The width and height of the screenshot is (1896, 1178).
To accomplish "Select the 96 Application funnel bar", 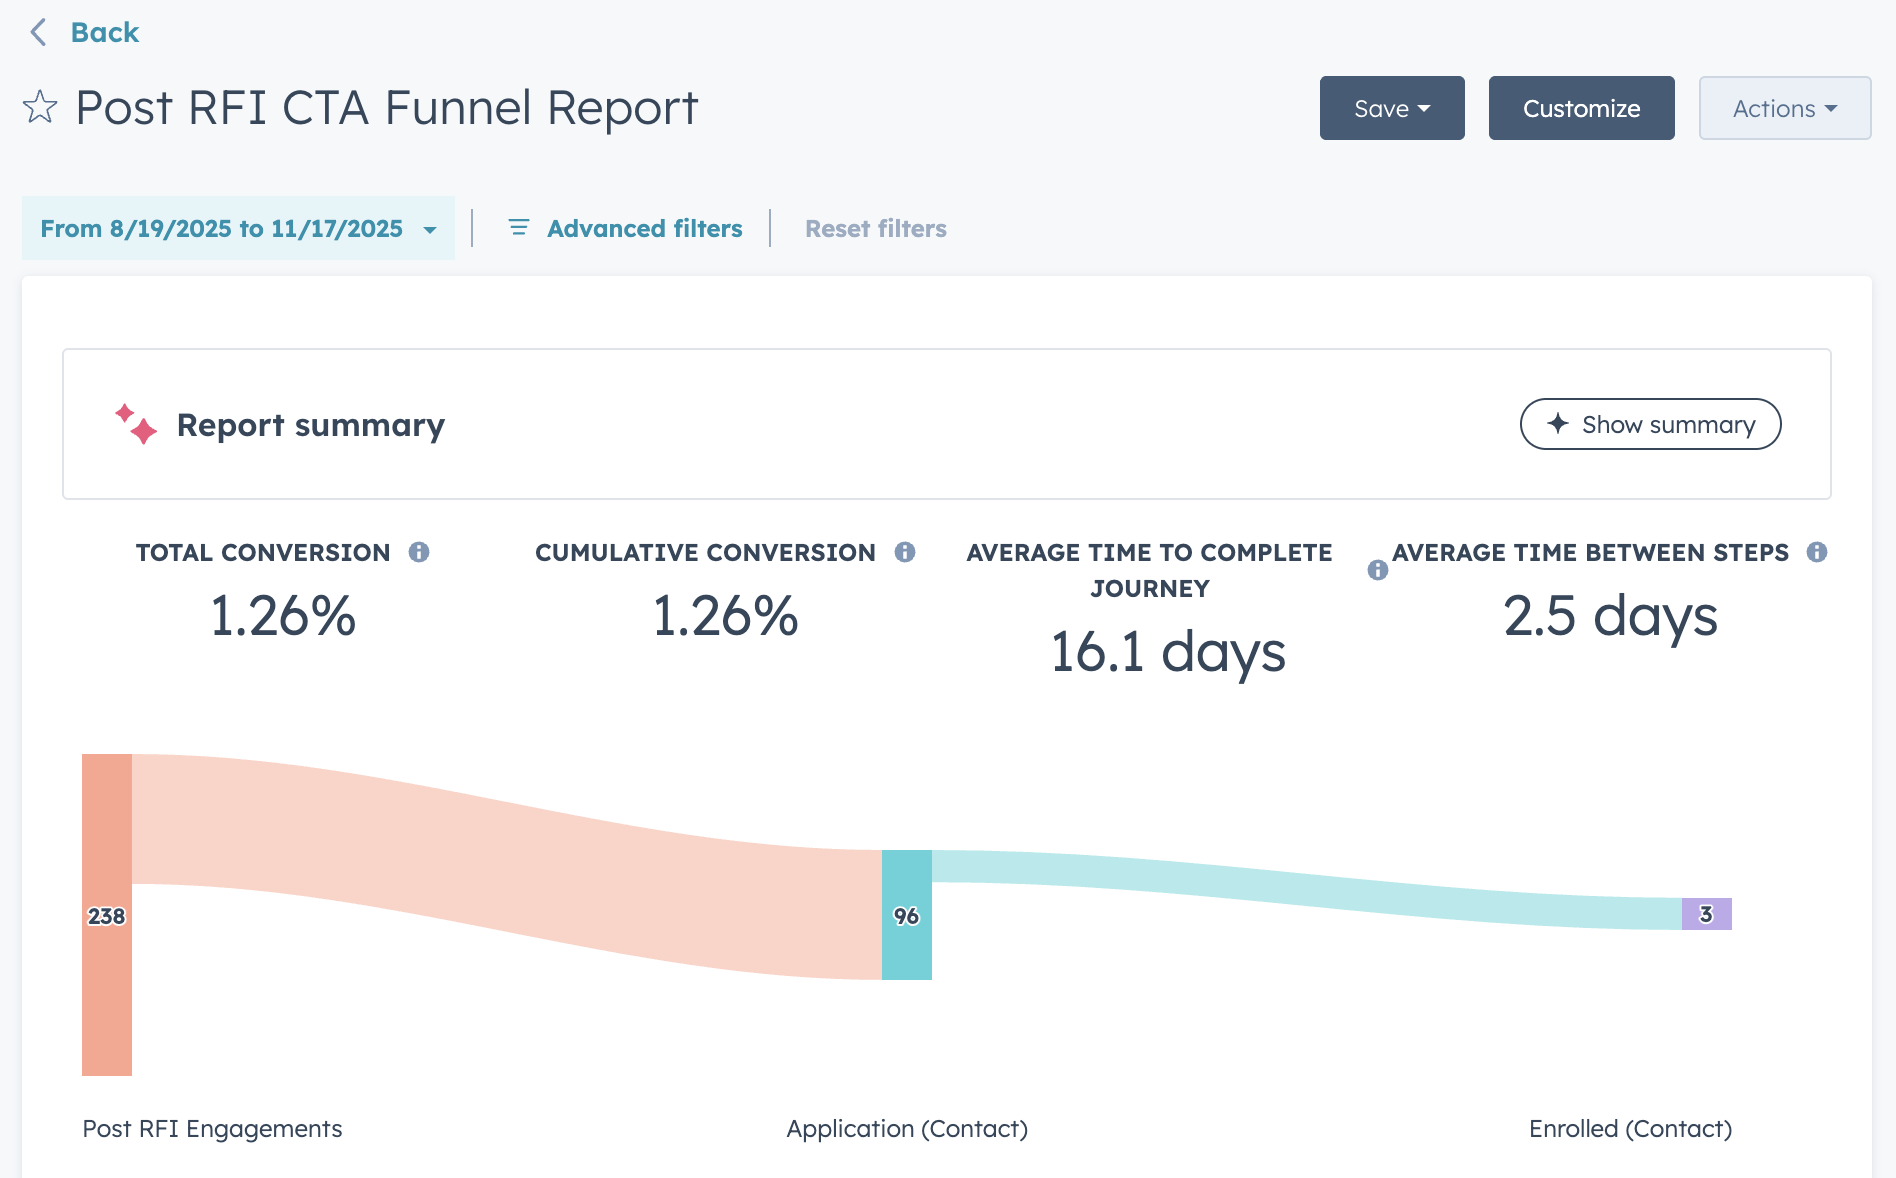I will point(907,915).
